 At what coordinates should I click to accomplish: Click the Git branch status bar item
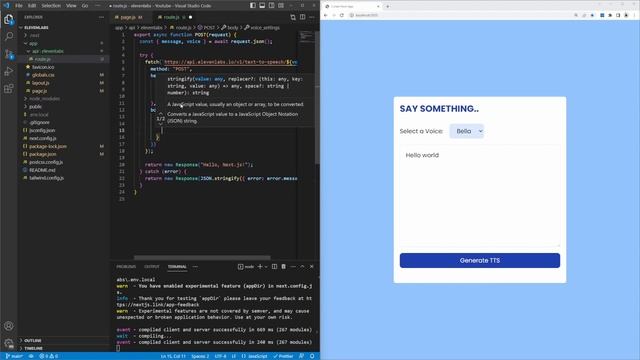click(x=14, y=356)
